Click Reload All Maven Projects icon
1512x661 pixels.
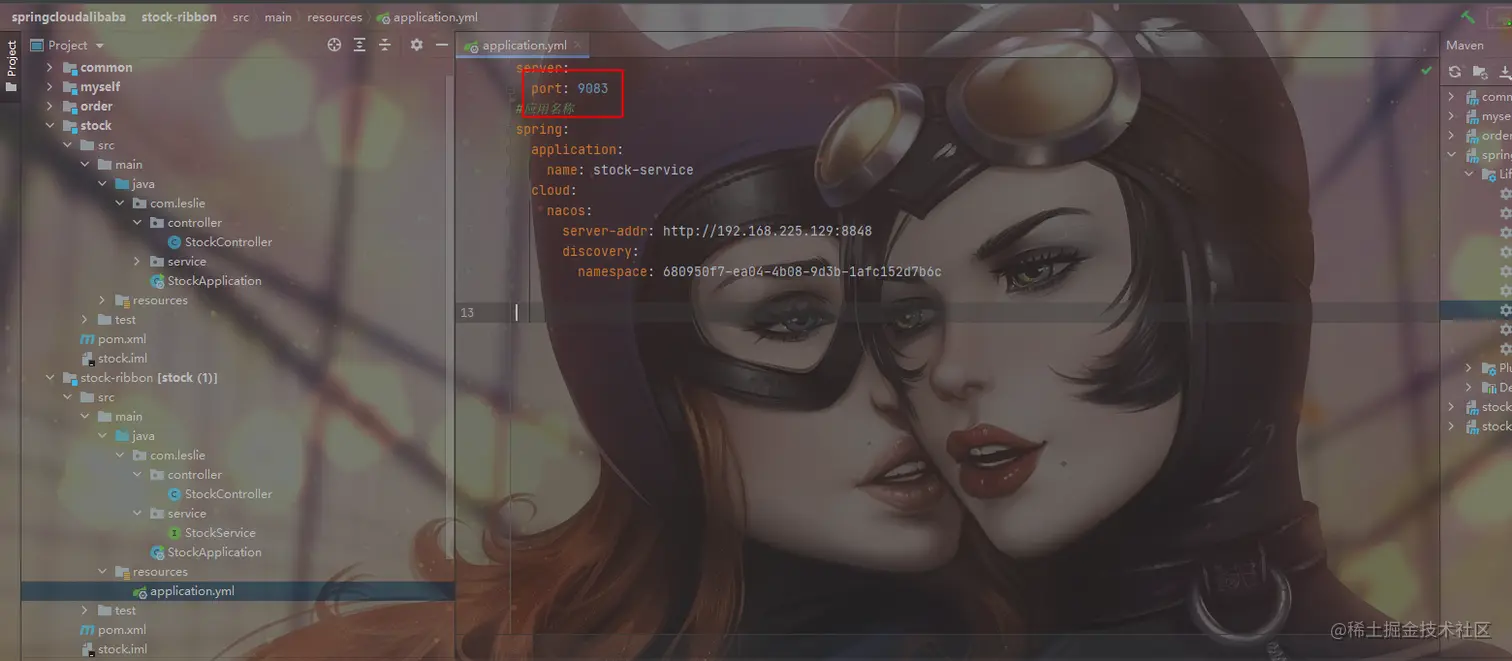pyautogui.click(x=1455, y=72)
